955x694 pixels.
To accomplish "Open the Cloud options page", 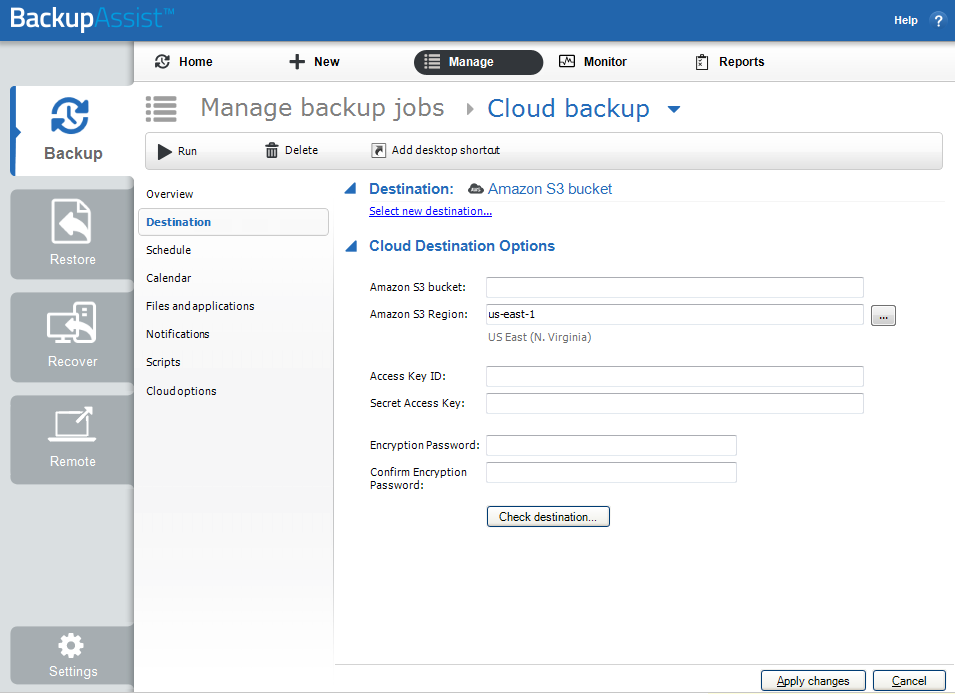I will tap(181, 391).
